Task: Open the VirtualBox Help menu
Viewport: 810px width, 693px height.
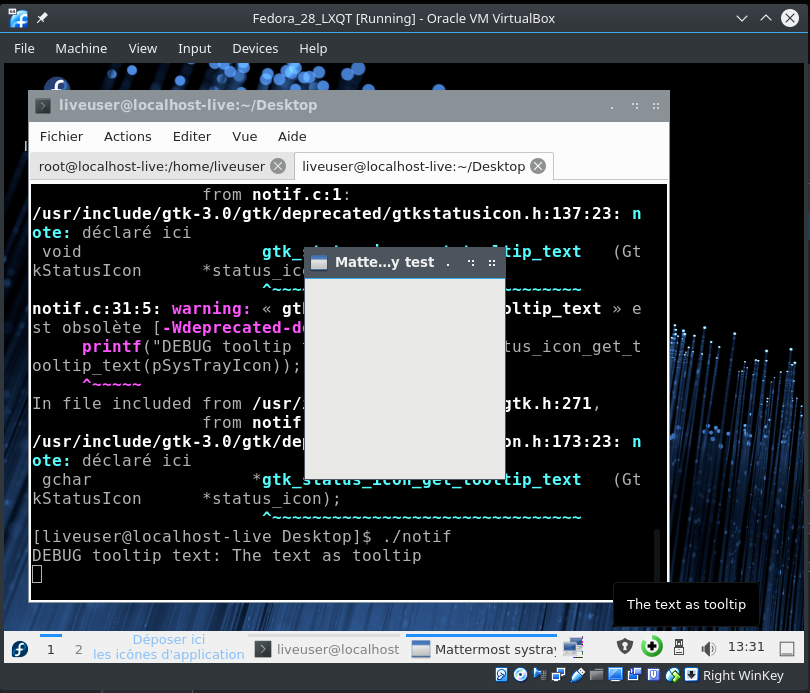Action: pos(313,49)
